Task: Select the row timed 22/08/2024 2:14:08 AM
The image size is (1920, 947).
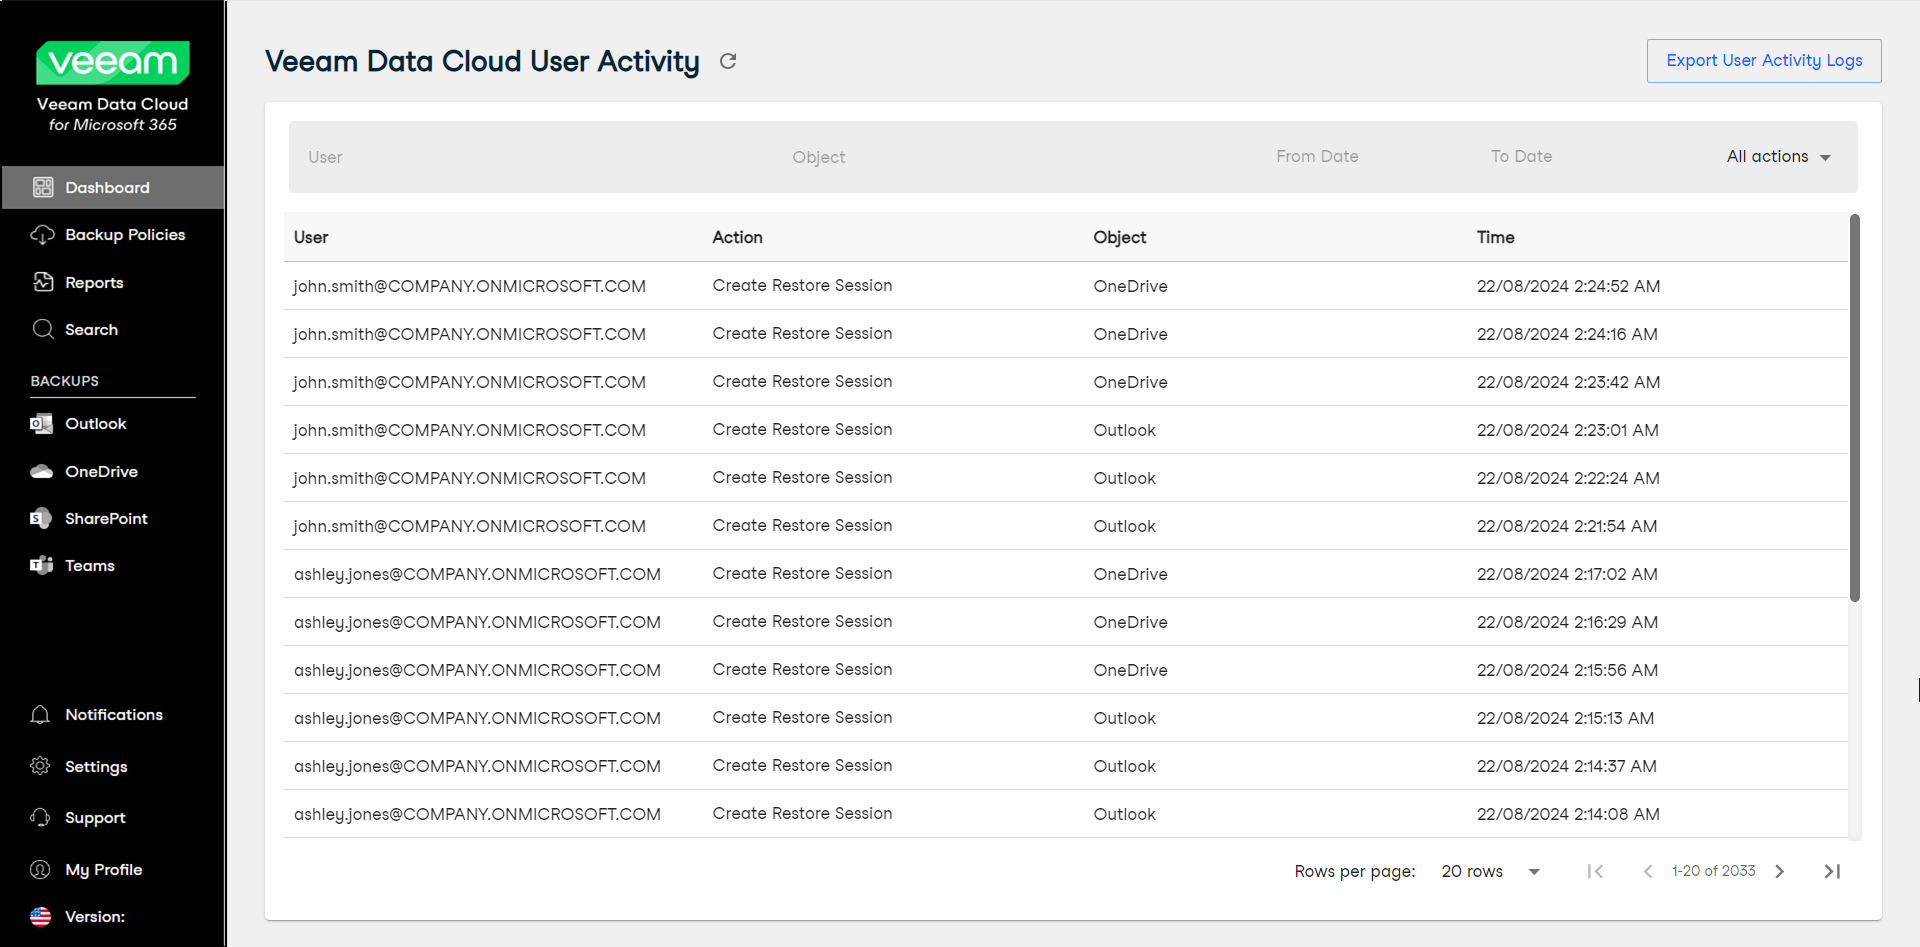Action: [1066, 814]
